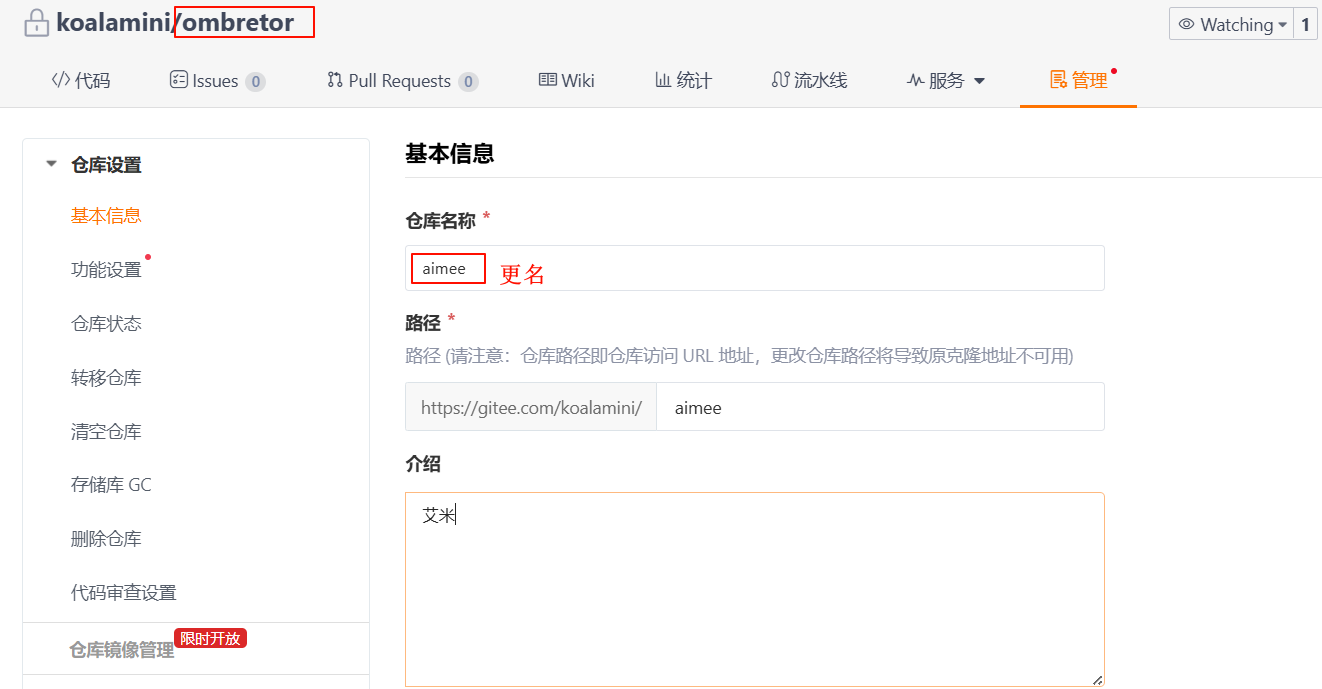Go to 转移仓库 settings
The image size is (1322, 689).
coord(106,378)
